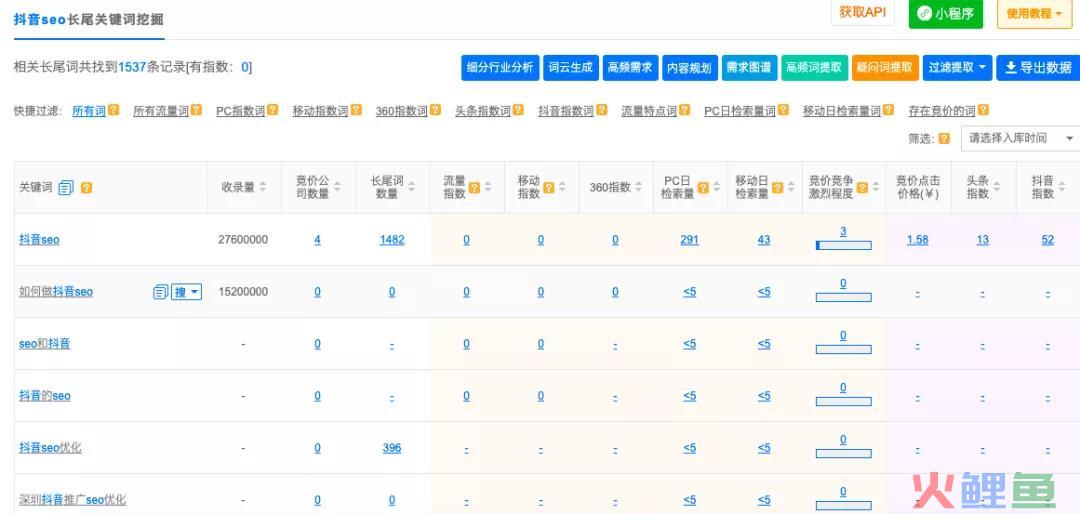Sort by 长尾词数量 column arrows

tap(411, 187)
